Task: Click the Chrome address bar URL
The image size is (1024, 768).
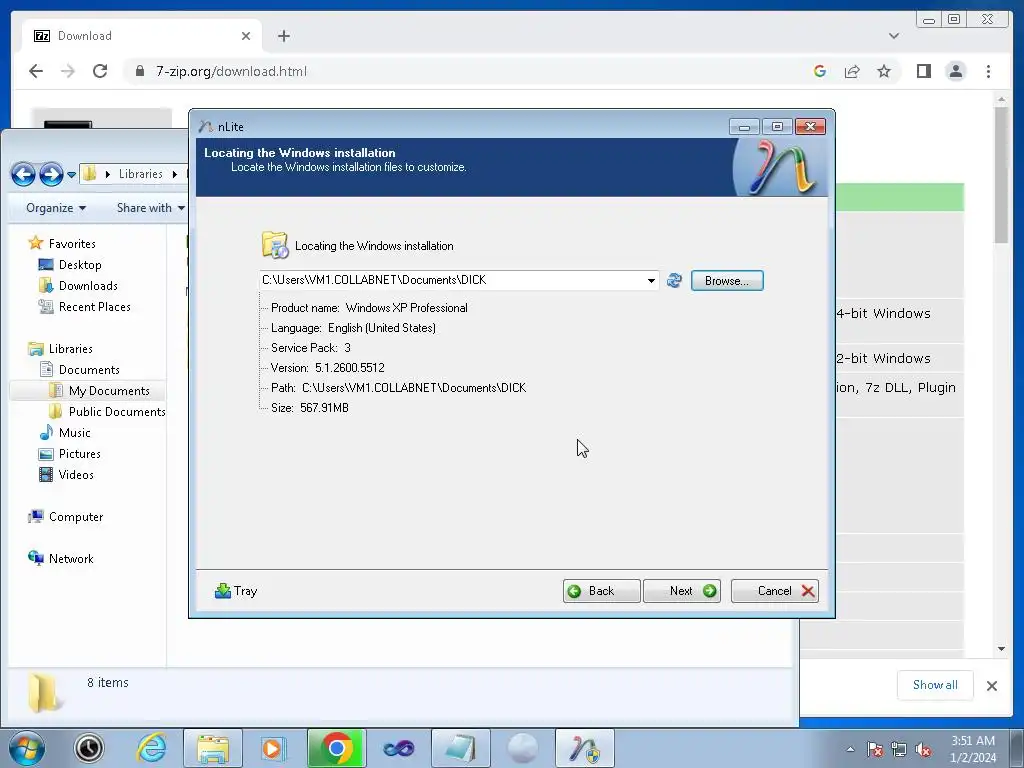Action: coord(231,71)
